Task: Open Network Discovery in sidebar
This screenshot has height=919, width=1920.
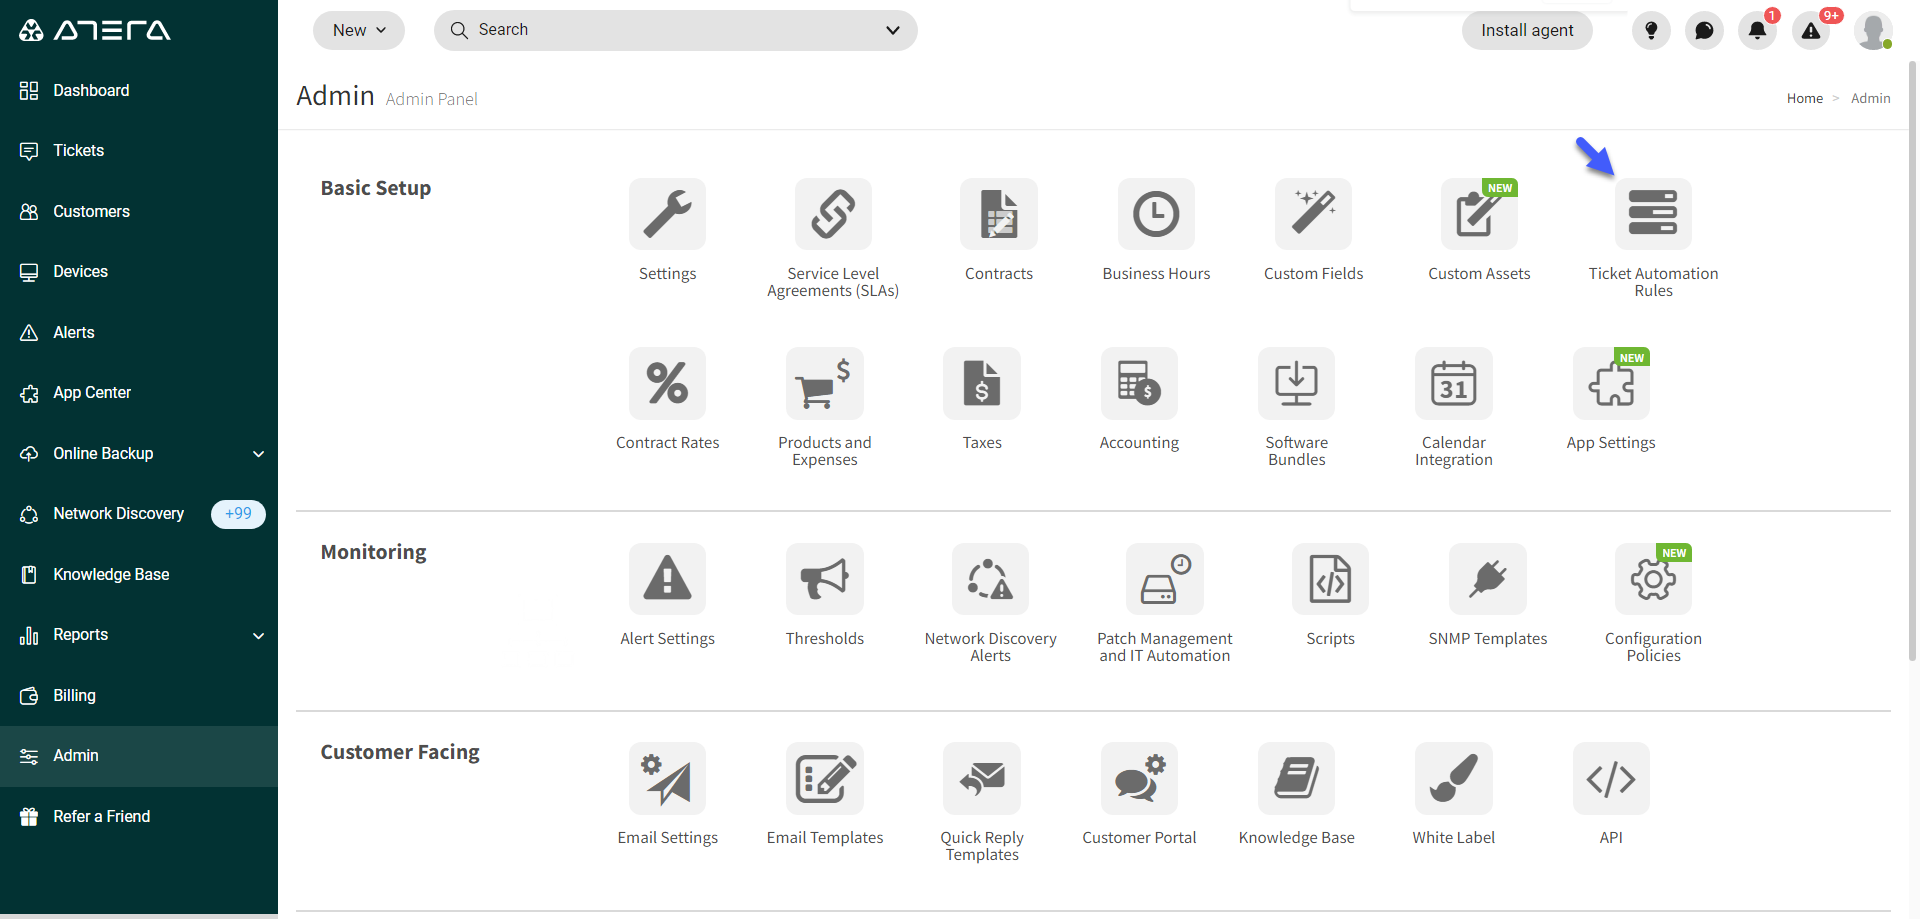Action: tap(139, 514)
